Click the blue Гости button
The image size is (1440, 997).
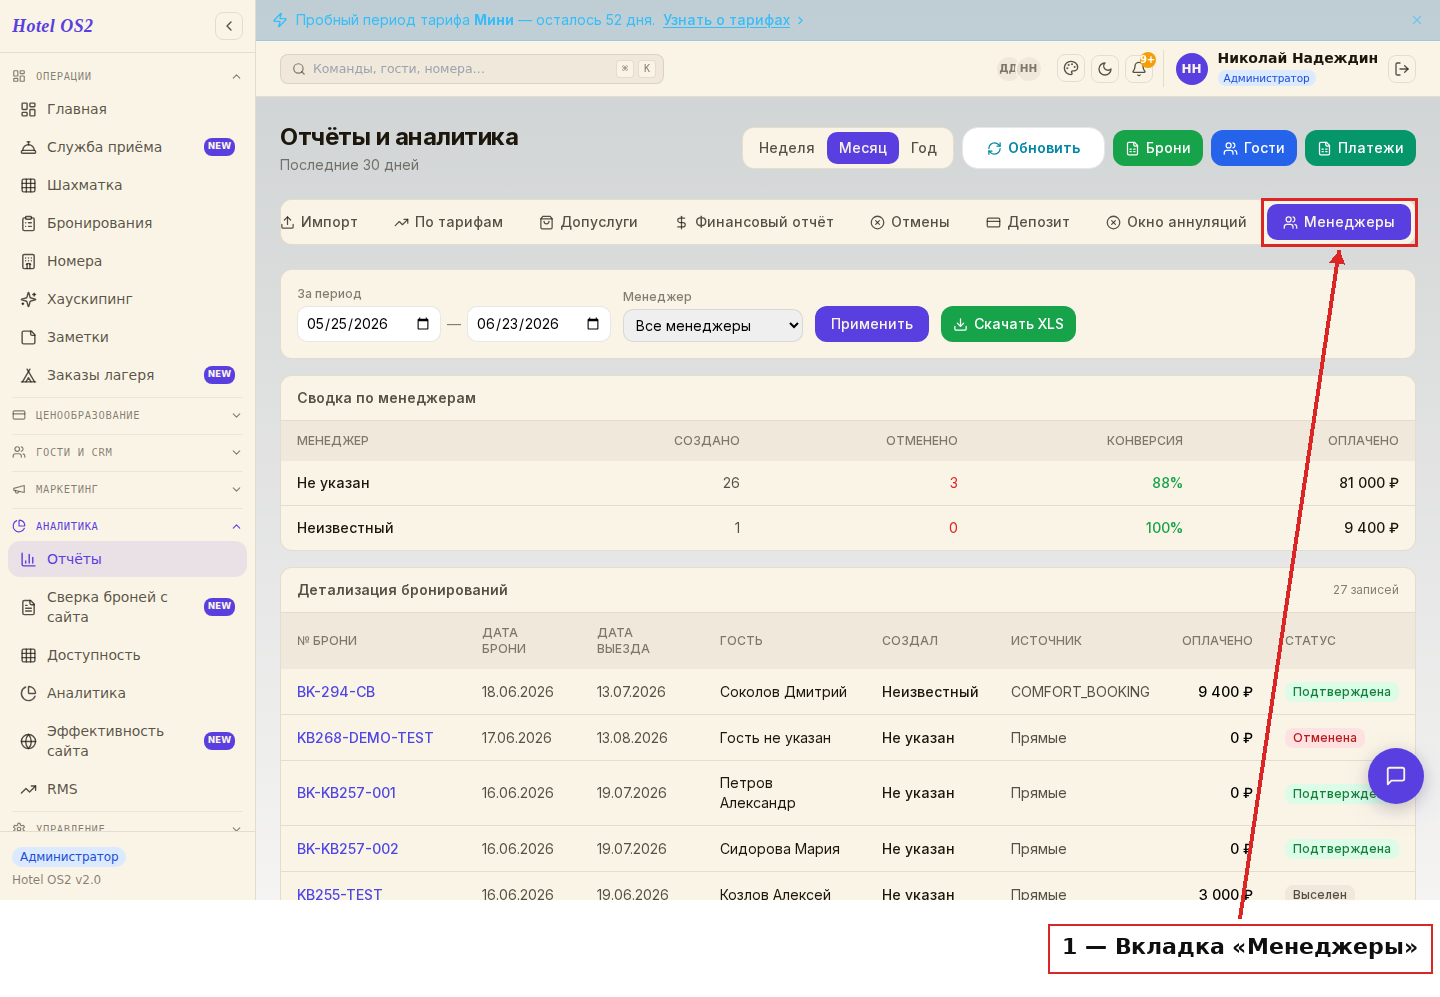point(1254,148)
